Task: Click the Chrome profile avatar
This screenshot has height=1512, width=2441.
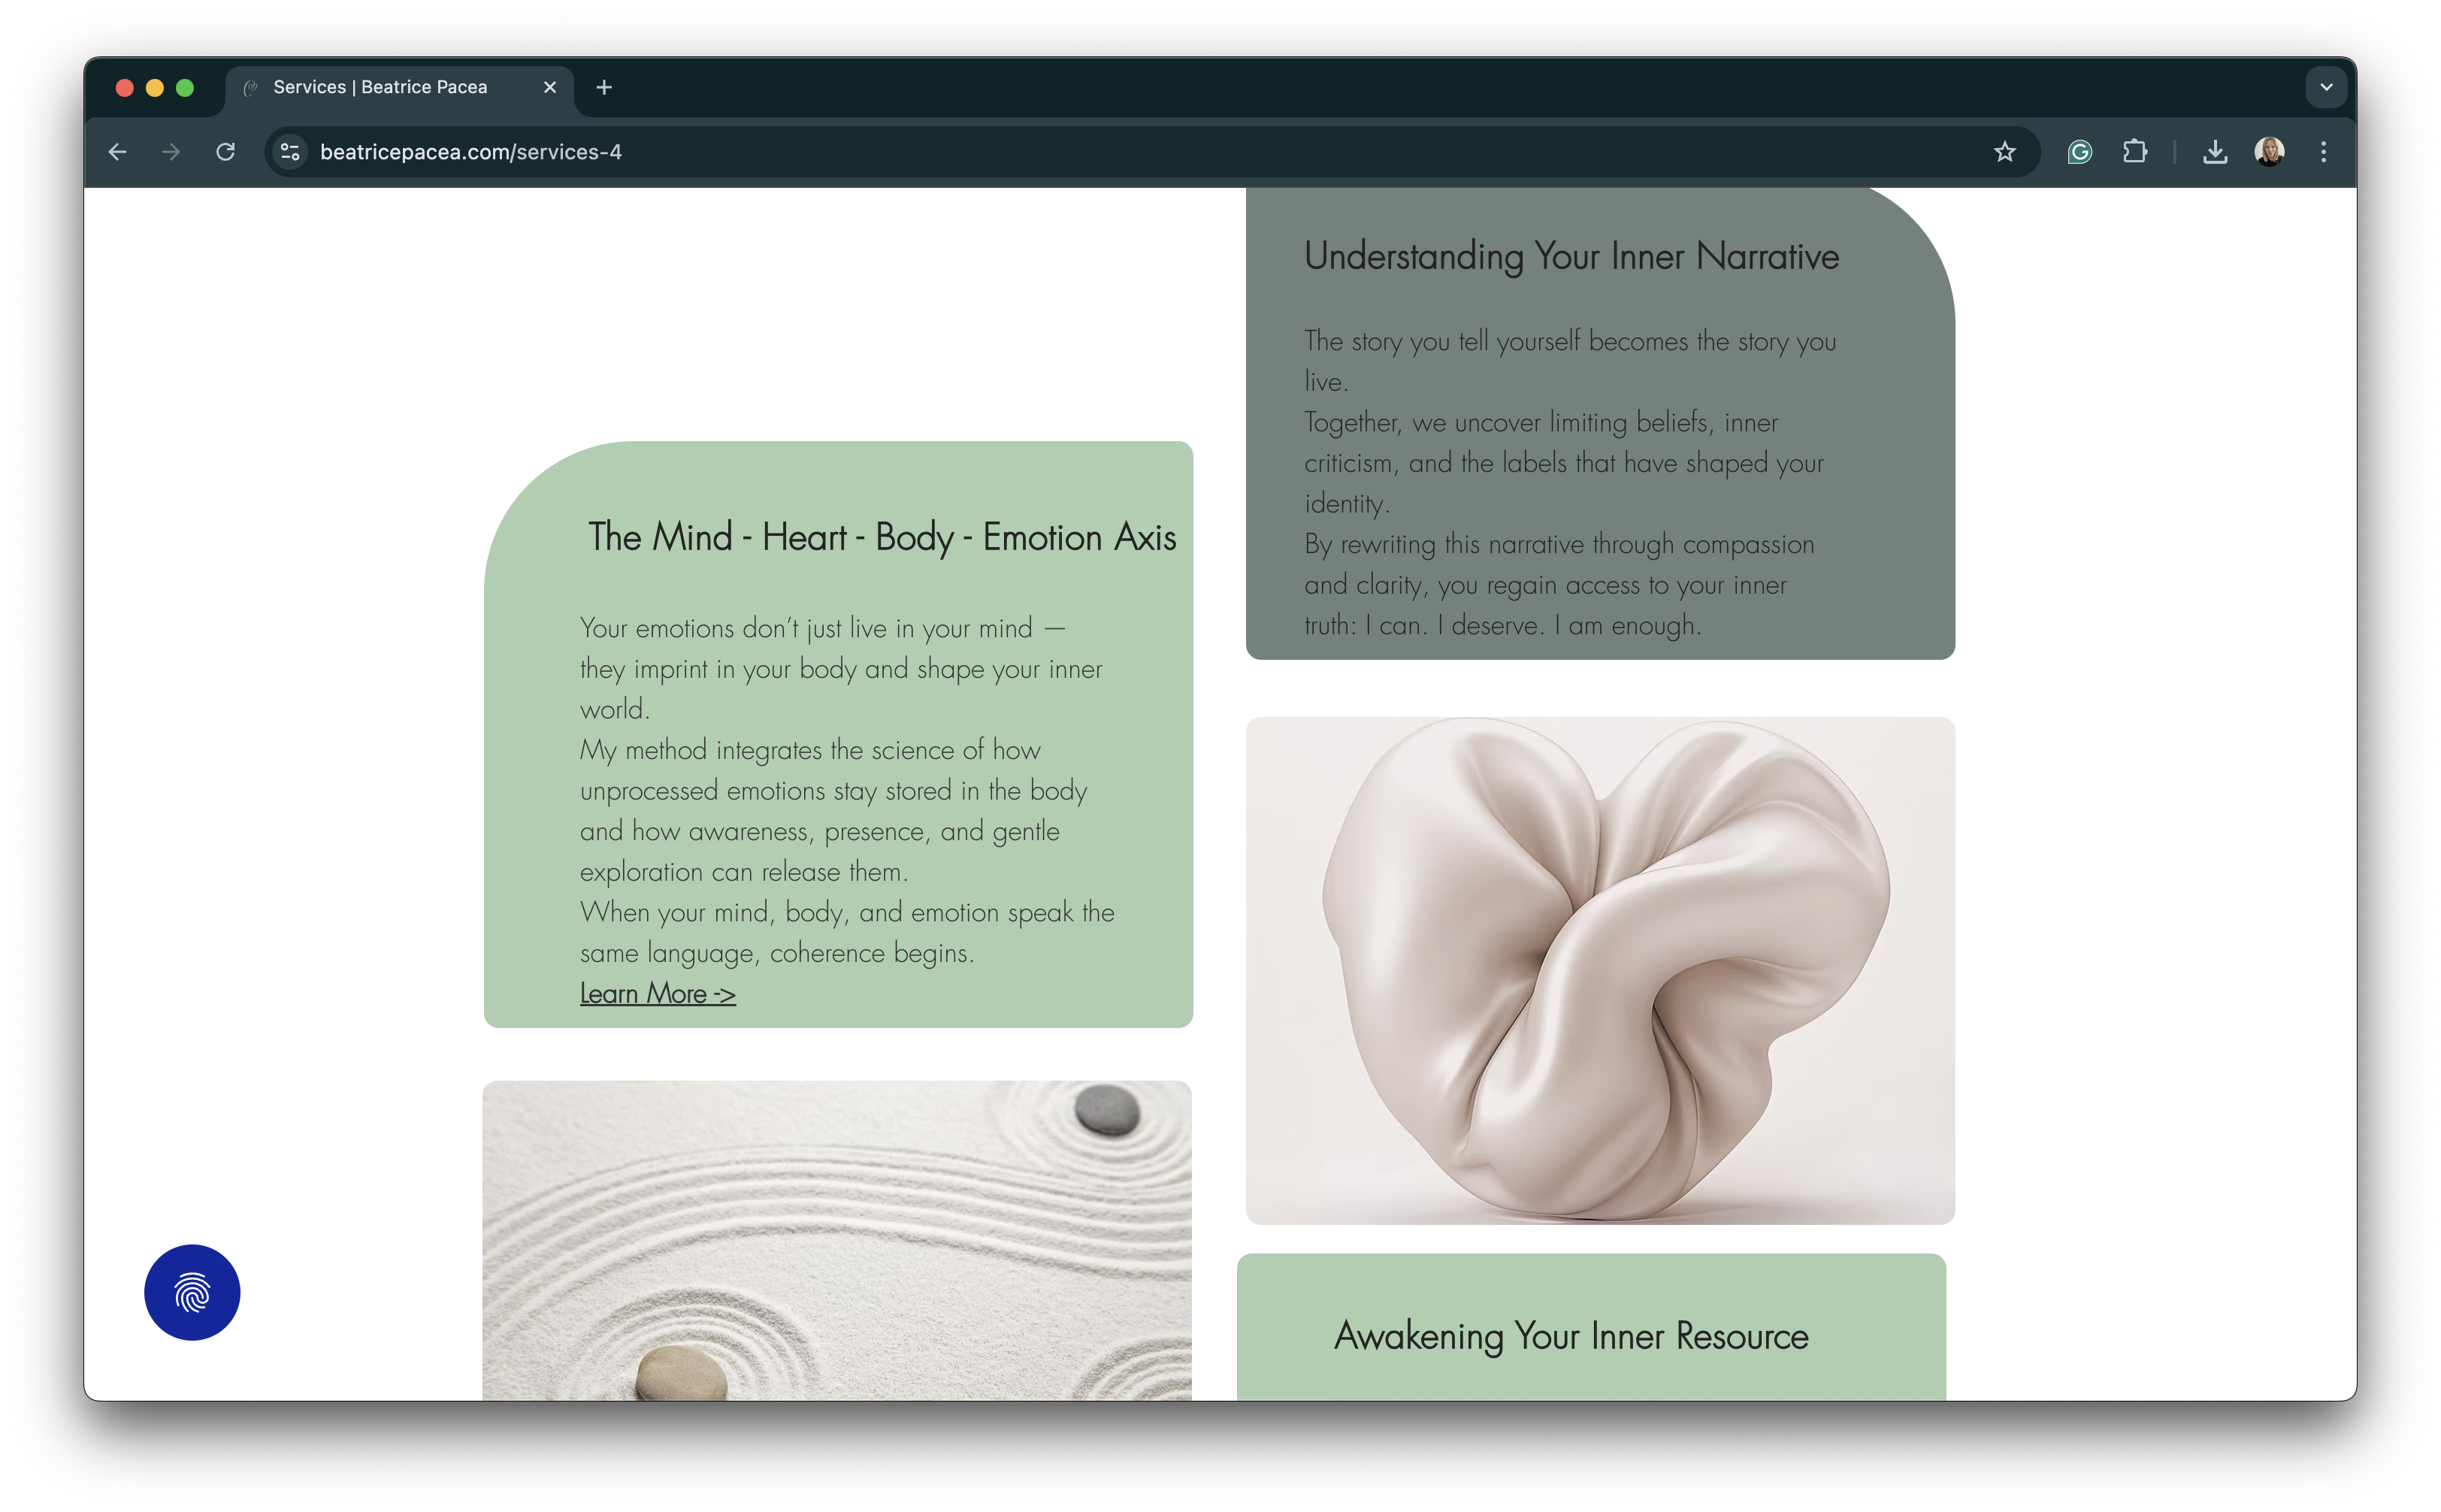Action: pyautogui.click(x=2269, y=152)
